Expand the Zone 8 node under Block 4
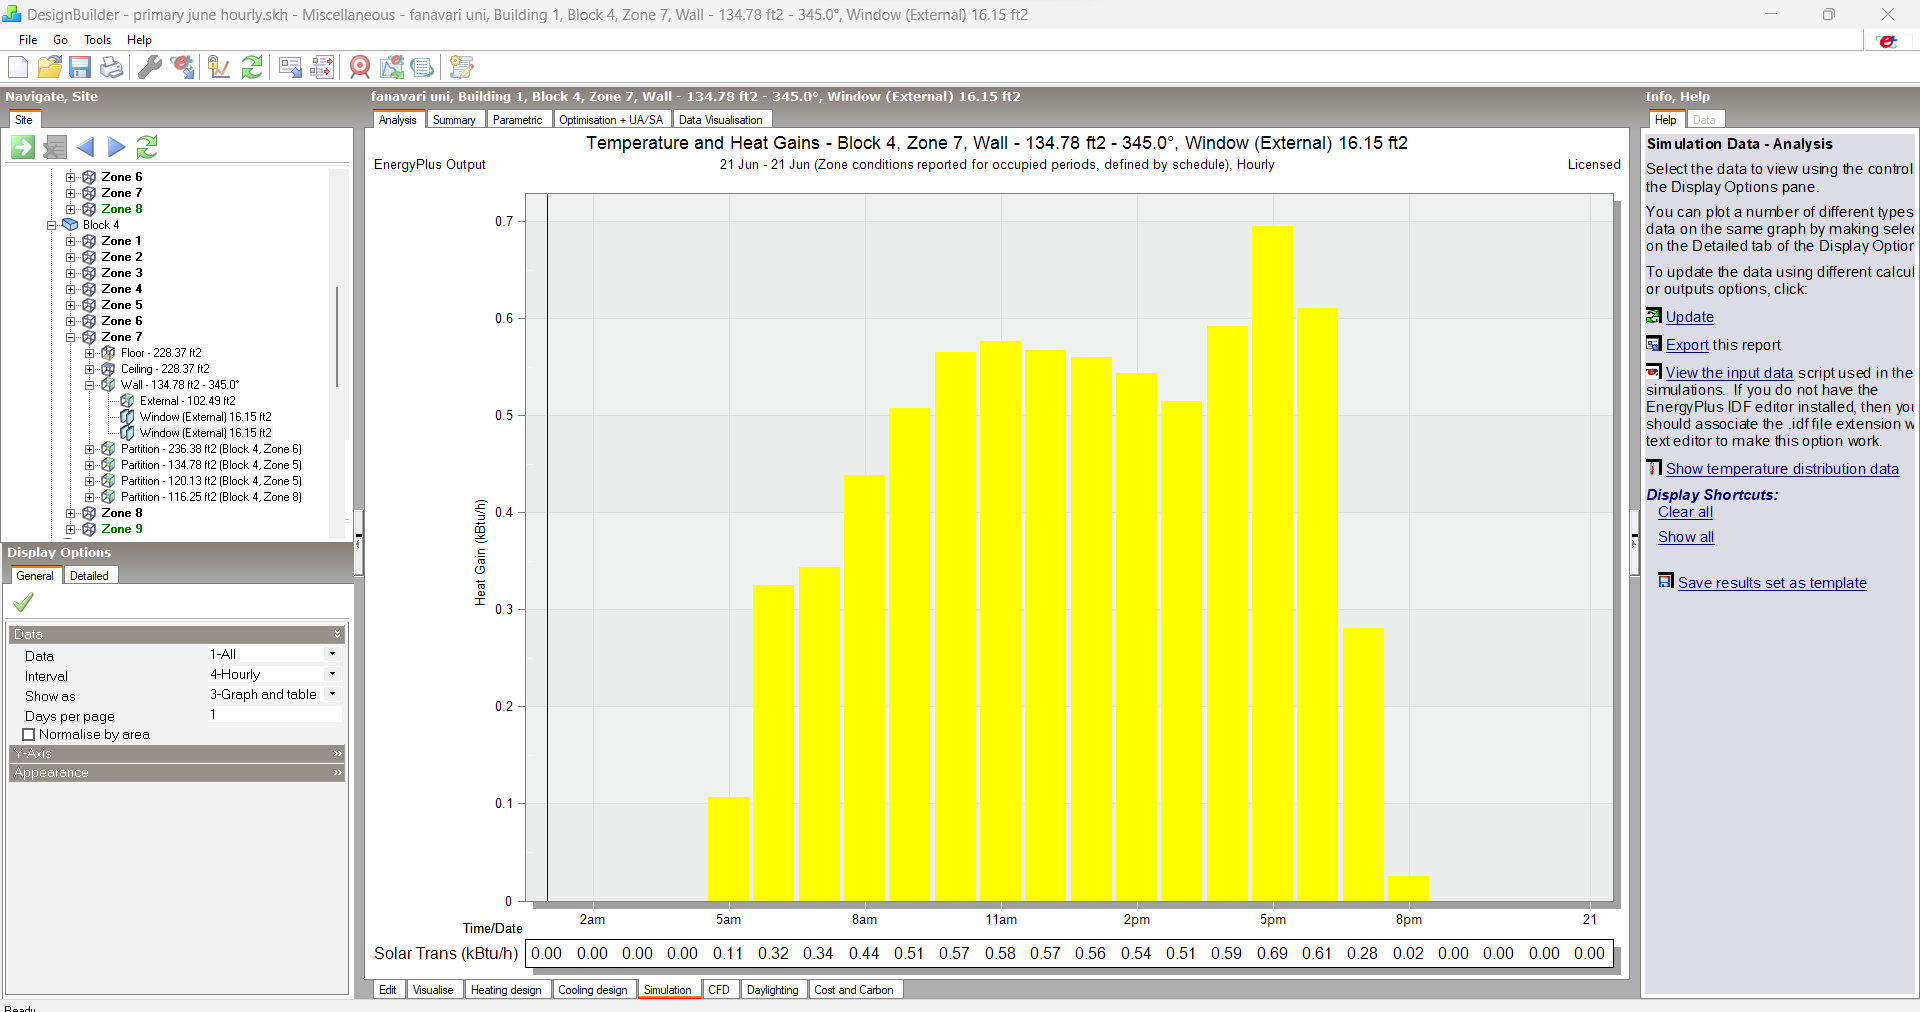The height and width of the screenshot is (1012, 1920). 71,513
